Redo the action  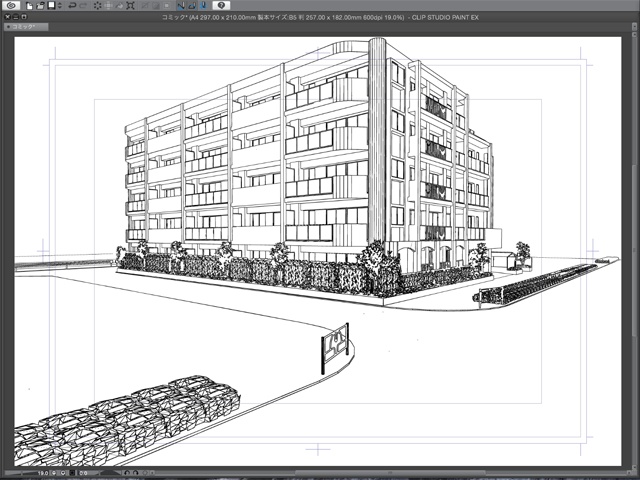[x=83, y=6]
